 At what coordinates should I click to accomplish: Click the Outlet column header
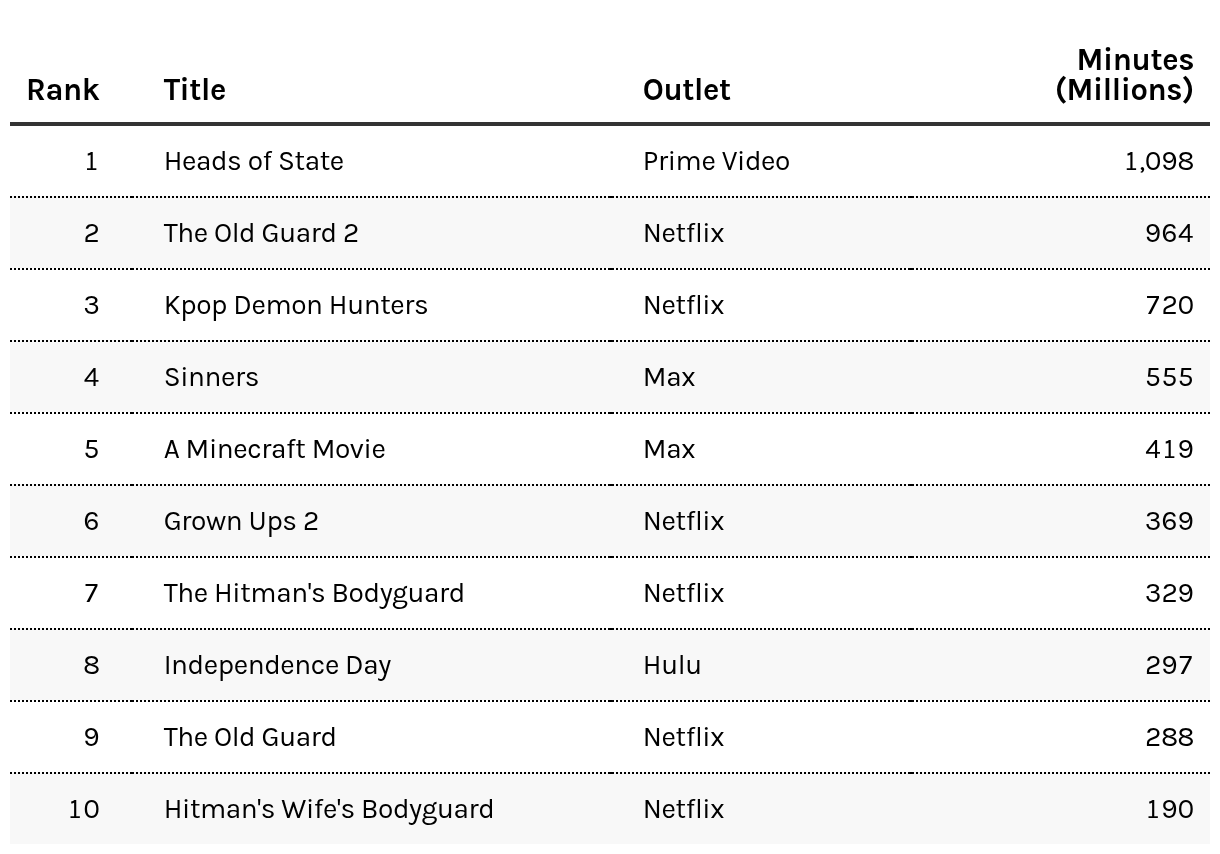coord(686,90)
